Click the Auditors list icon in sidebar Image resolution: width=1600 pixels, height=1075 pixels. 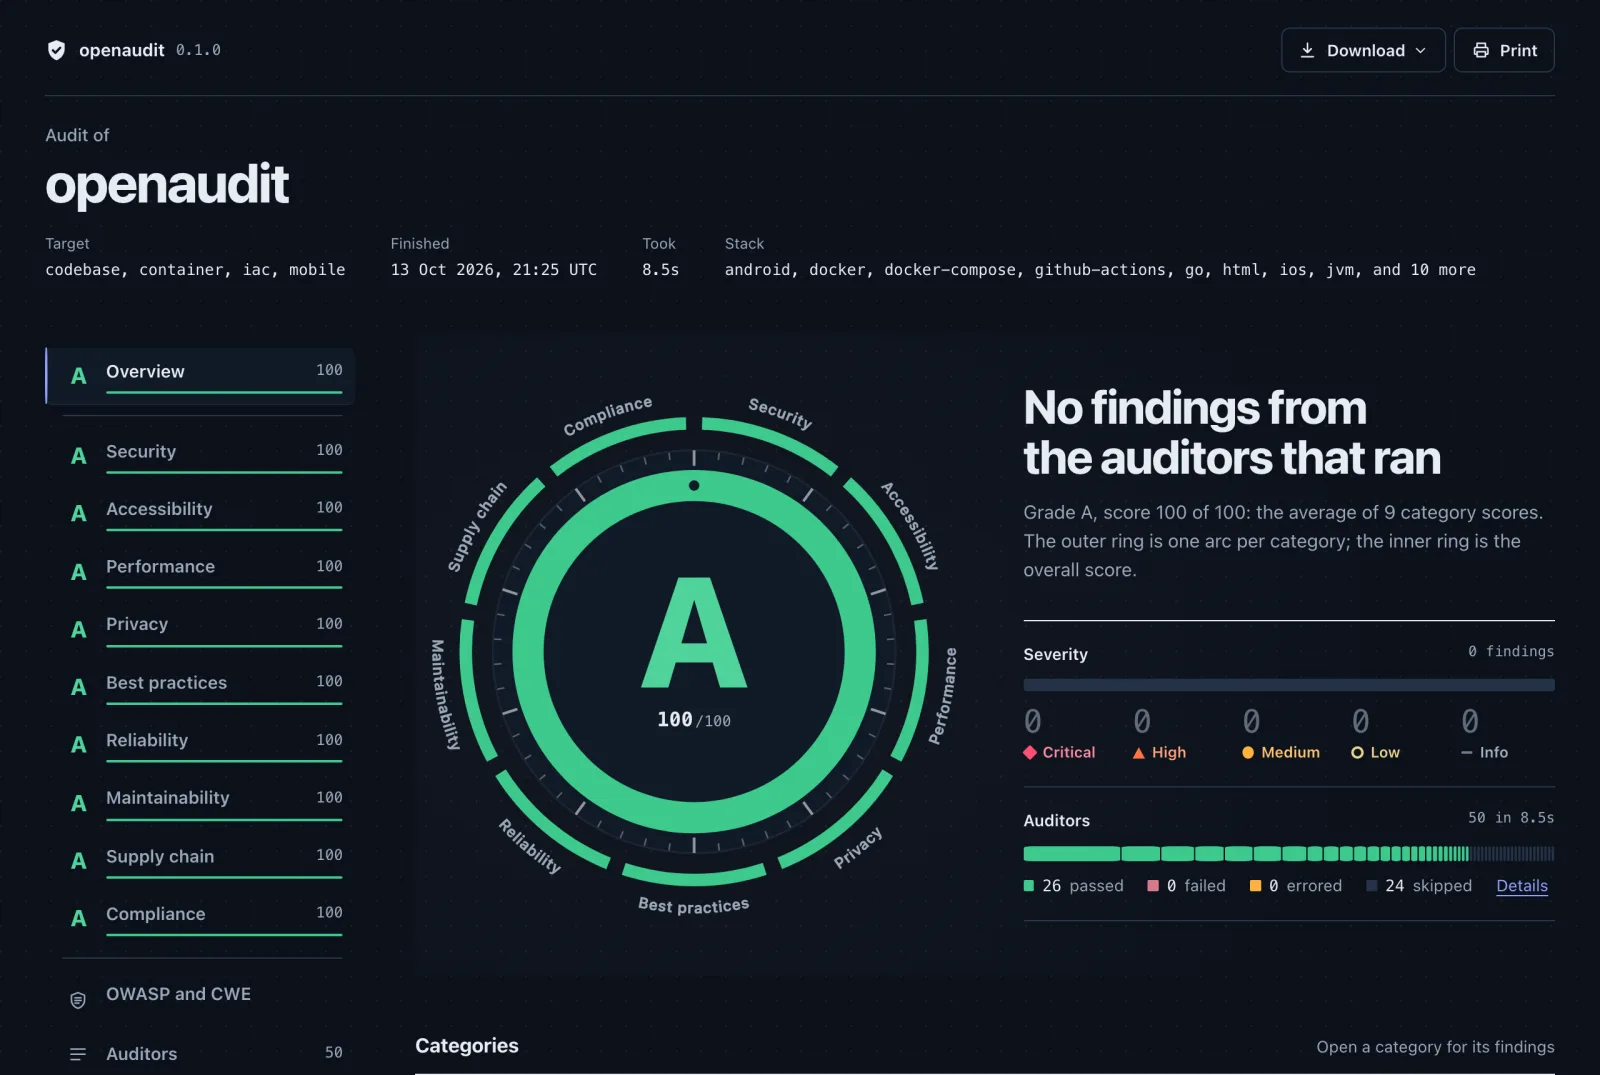78,1054
